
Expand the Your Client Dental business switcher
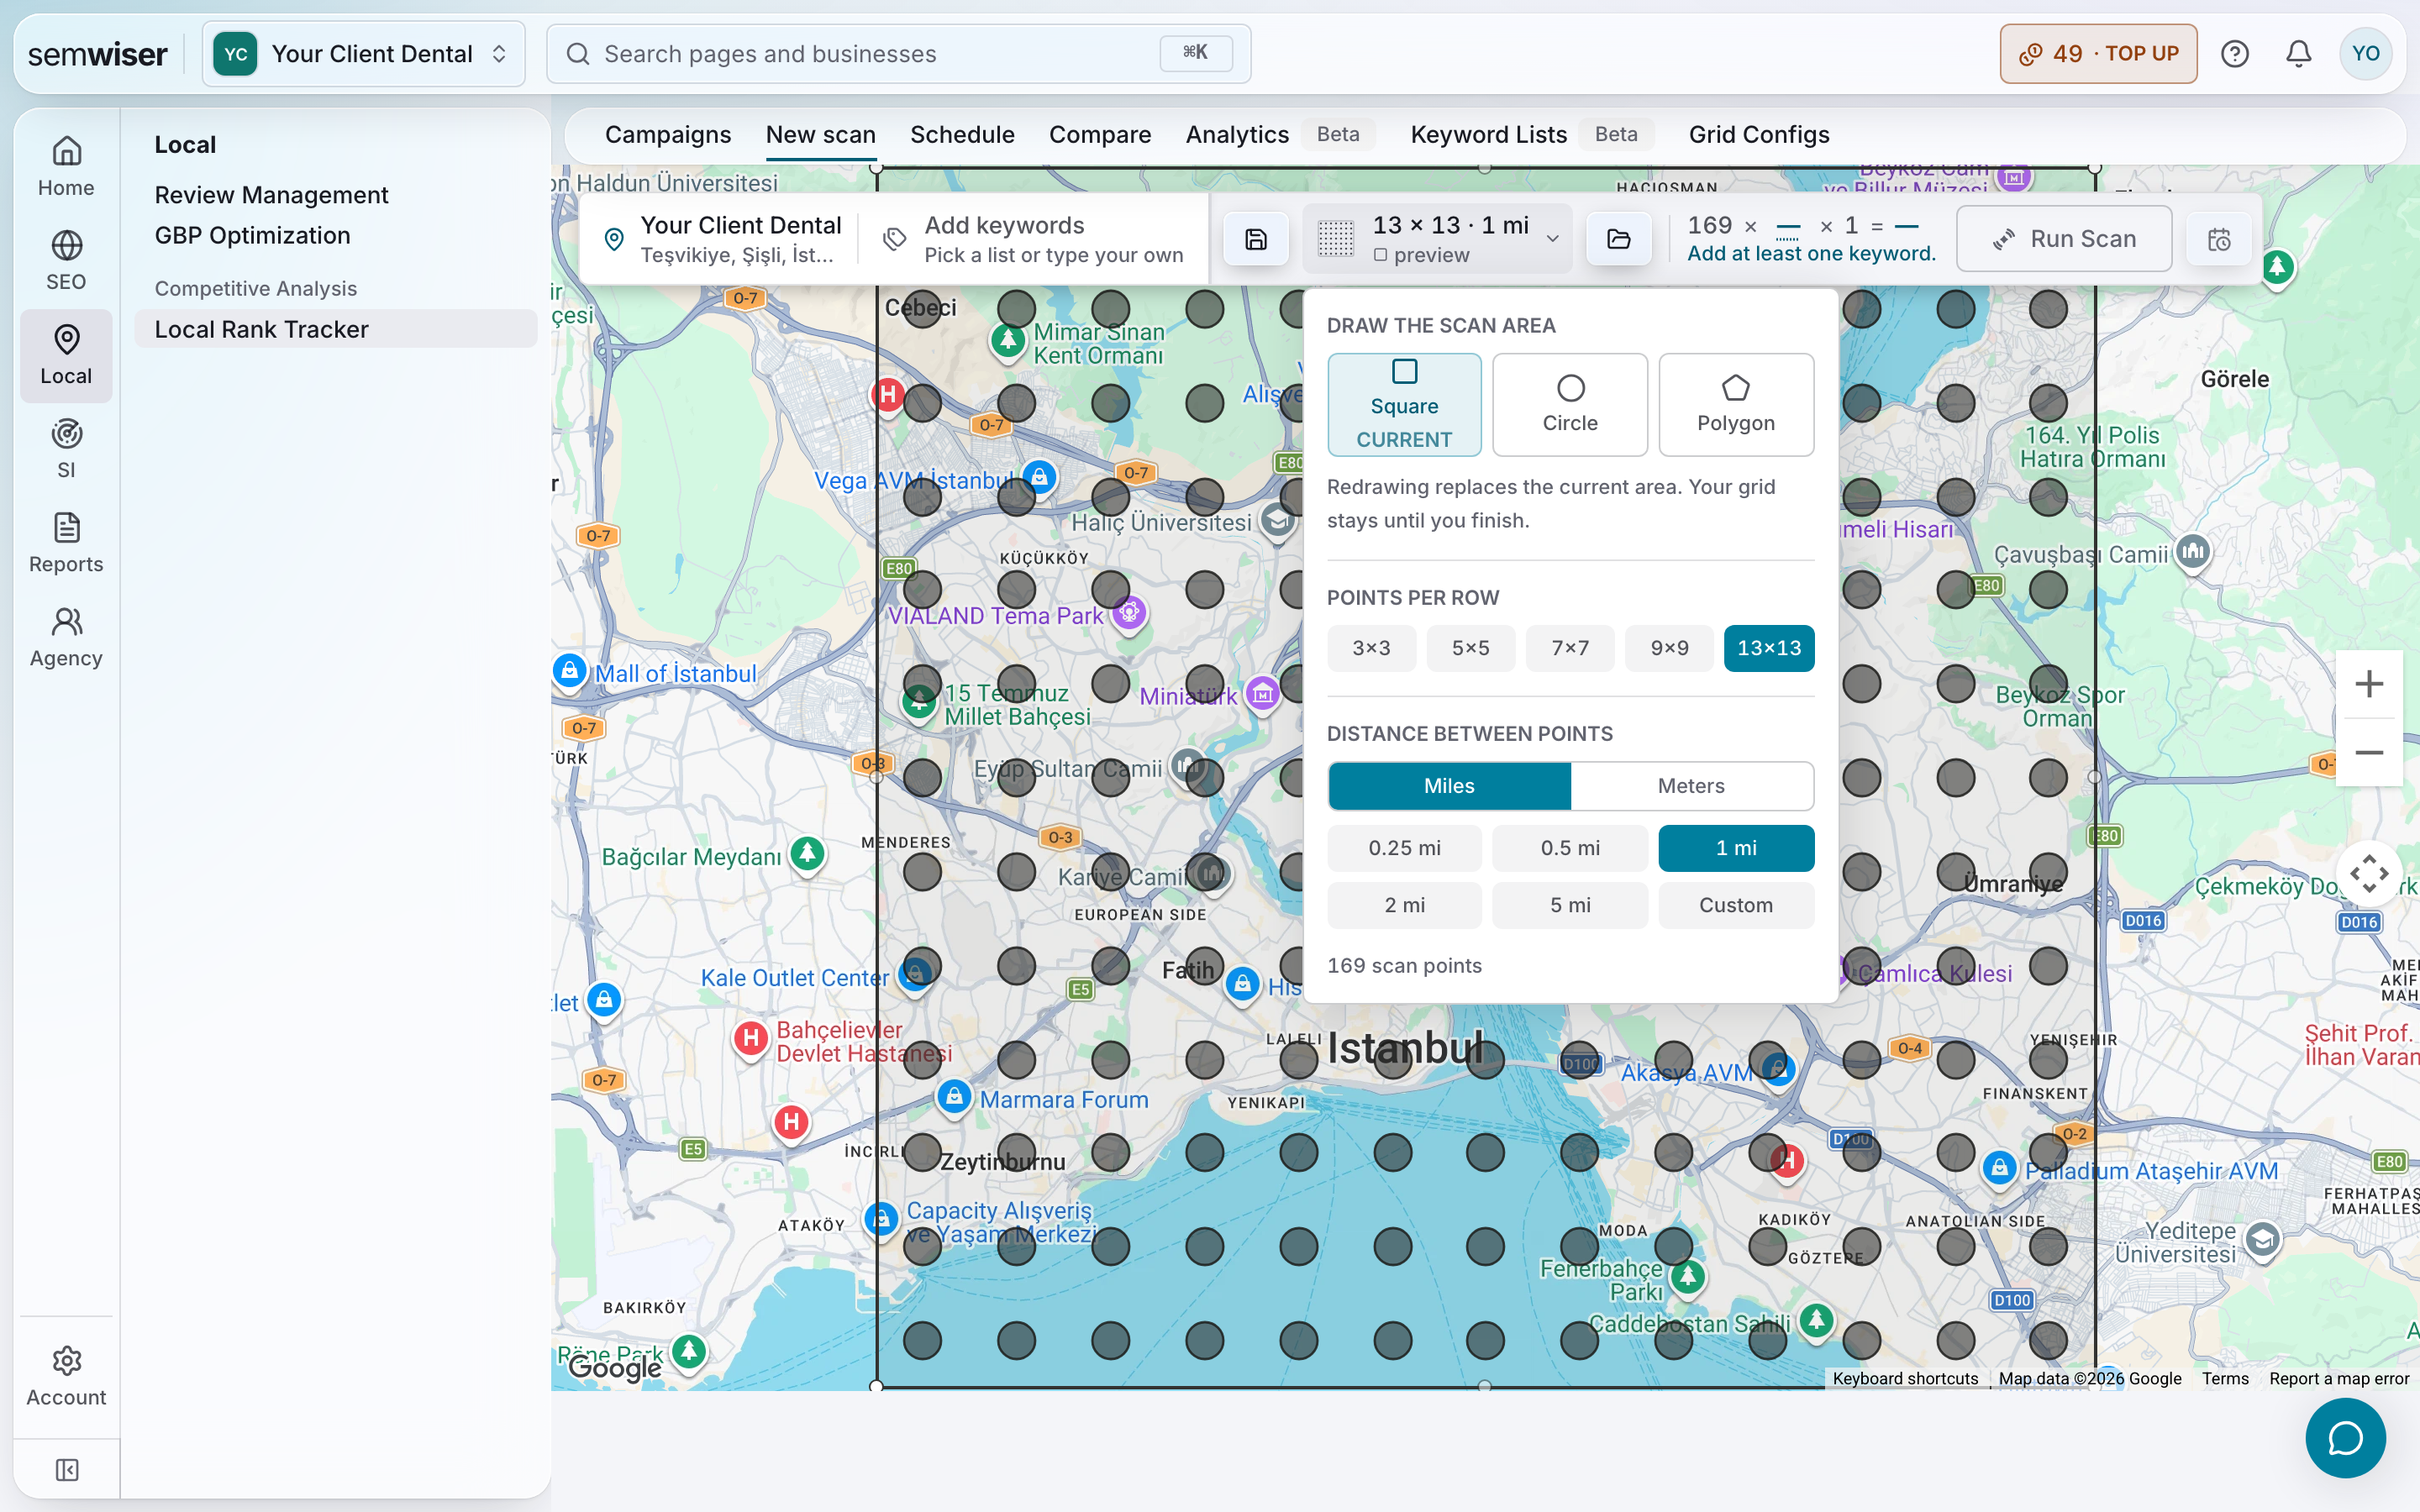(364, 54)
